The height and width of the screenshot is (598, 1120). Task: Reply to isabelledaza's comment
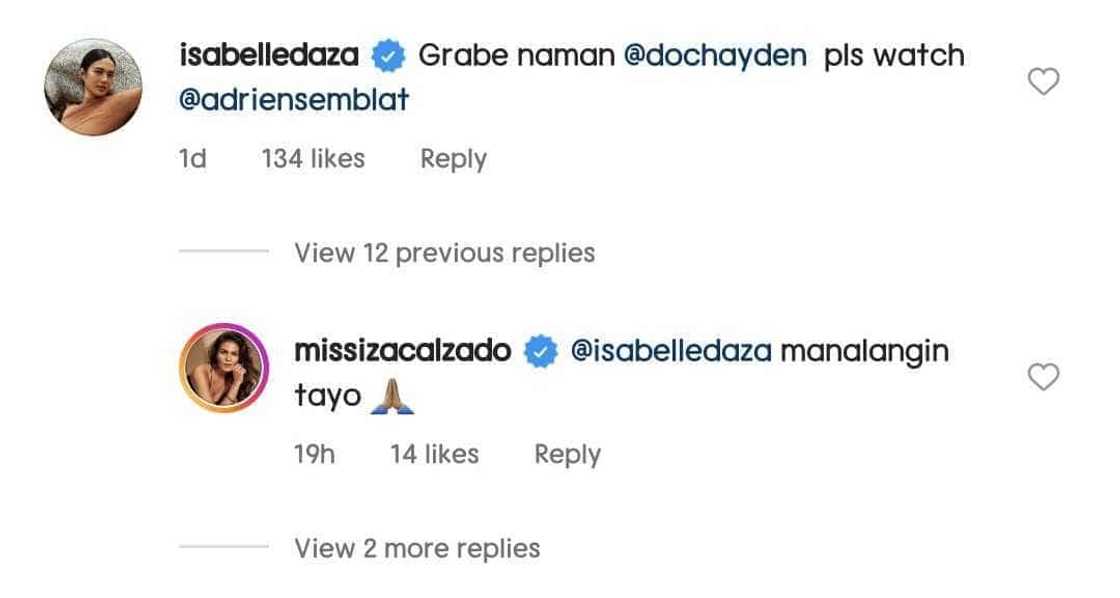pyautogui.click(x=453, y=159)
